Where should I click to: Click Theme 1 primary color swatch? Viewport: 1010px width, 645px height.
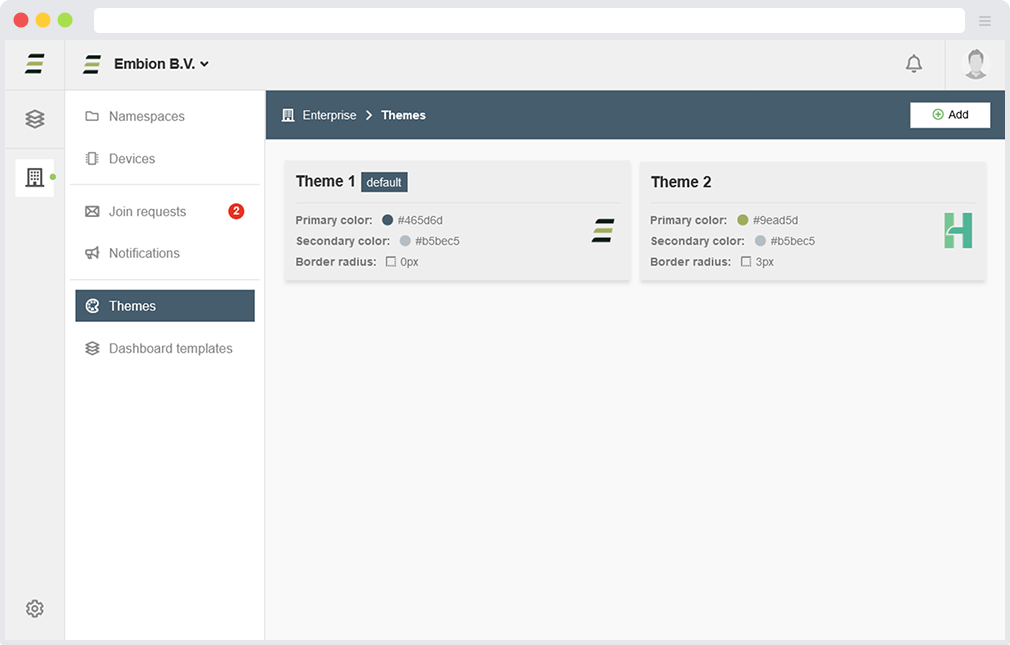click(388, 220)
